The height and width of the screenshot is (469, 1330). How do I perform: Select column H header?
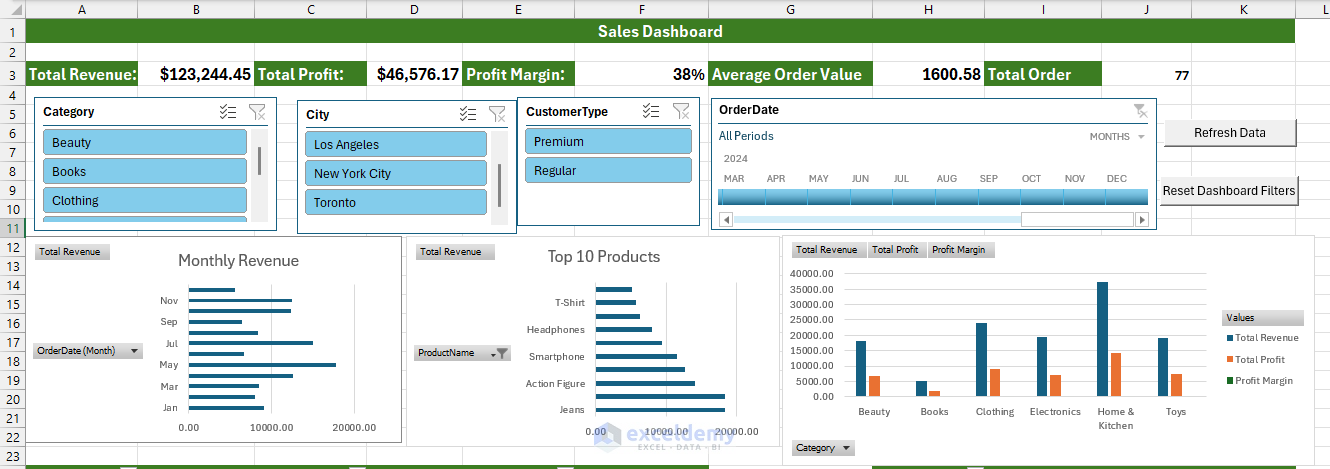928,9
